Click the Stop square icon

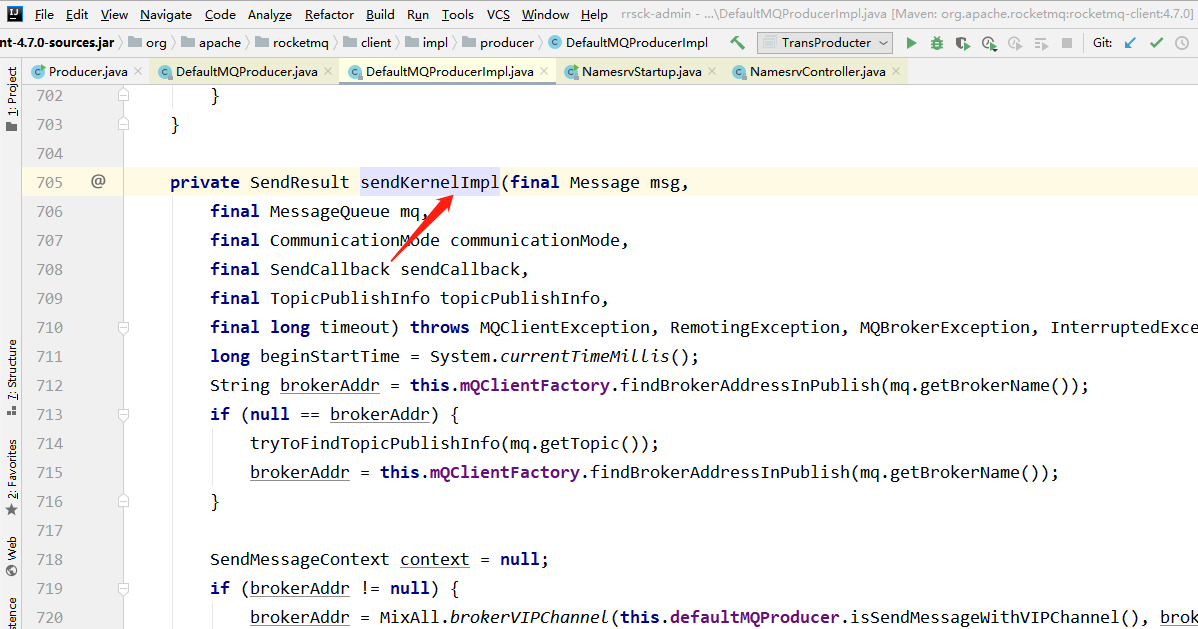pyautogui.click(x=1067, y=43)
